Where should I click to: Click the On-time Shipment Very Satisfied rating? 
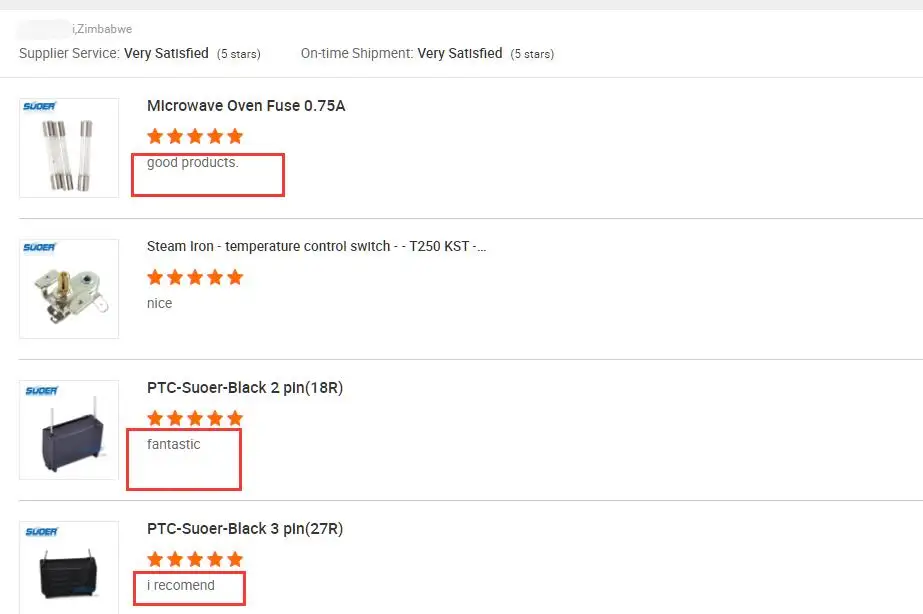tap(460, 53)
